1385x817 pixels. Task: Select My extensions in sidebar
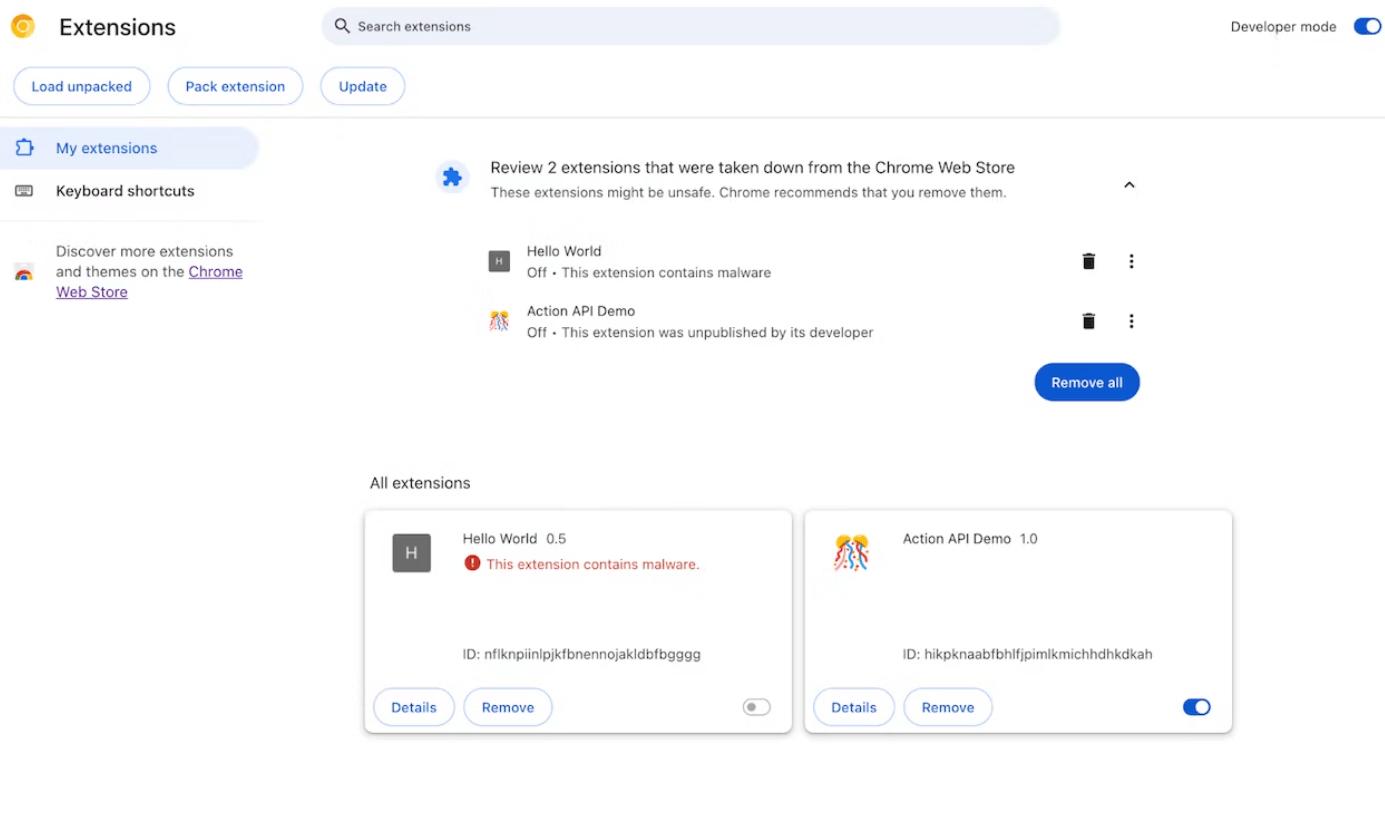click(x=130, y=148)
